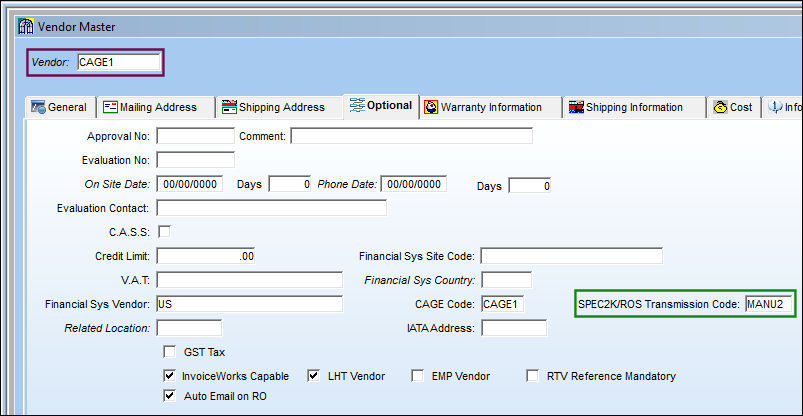803x416 pixels.
Task: Click the Financial Sys Site Code field
Action: (572, 256)
